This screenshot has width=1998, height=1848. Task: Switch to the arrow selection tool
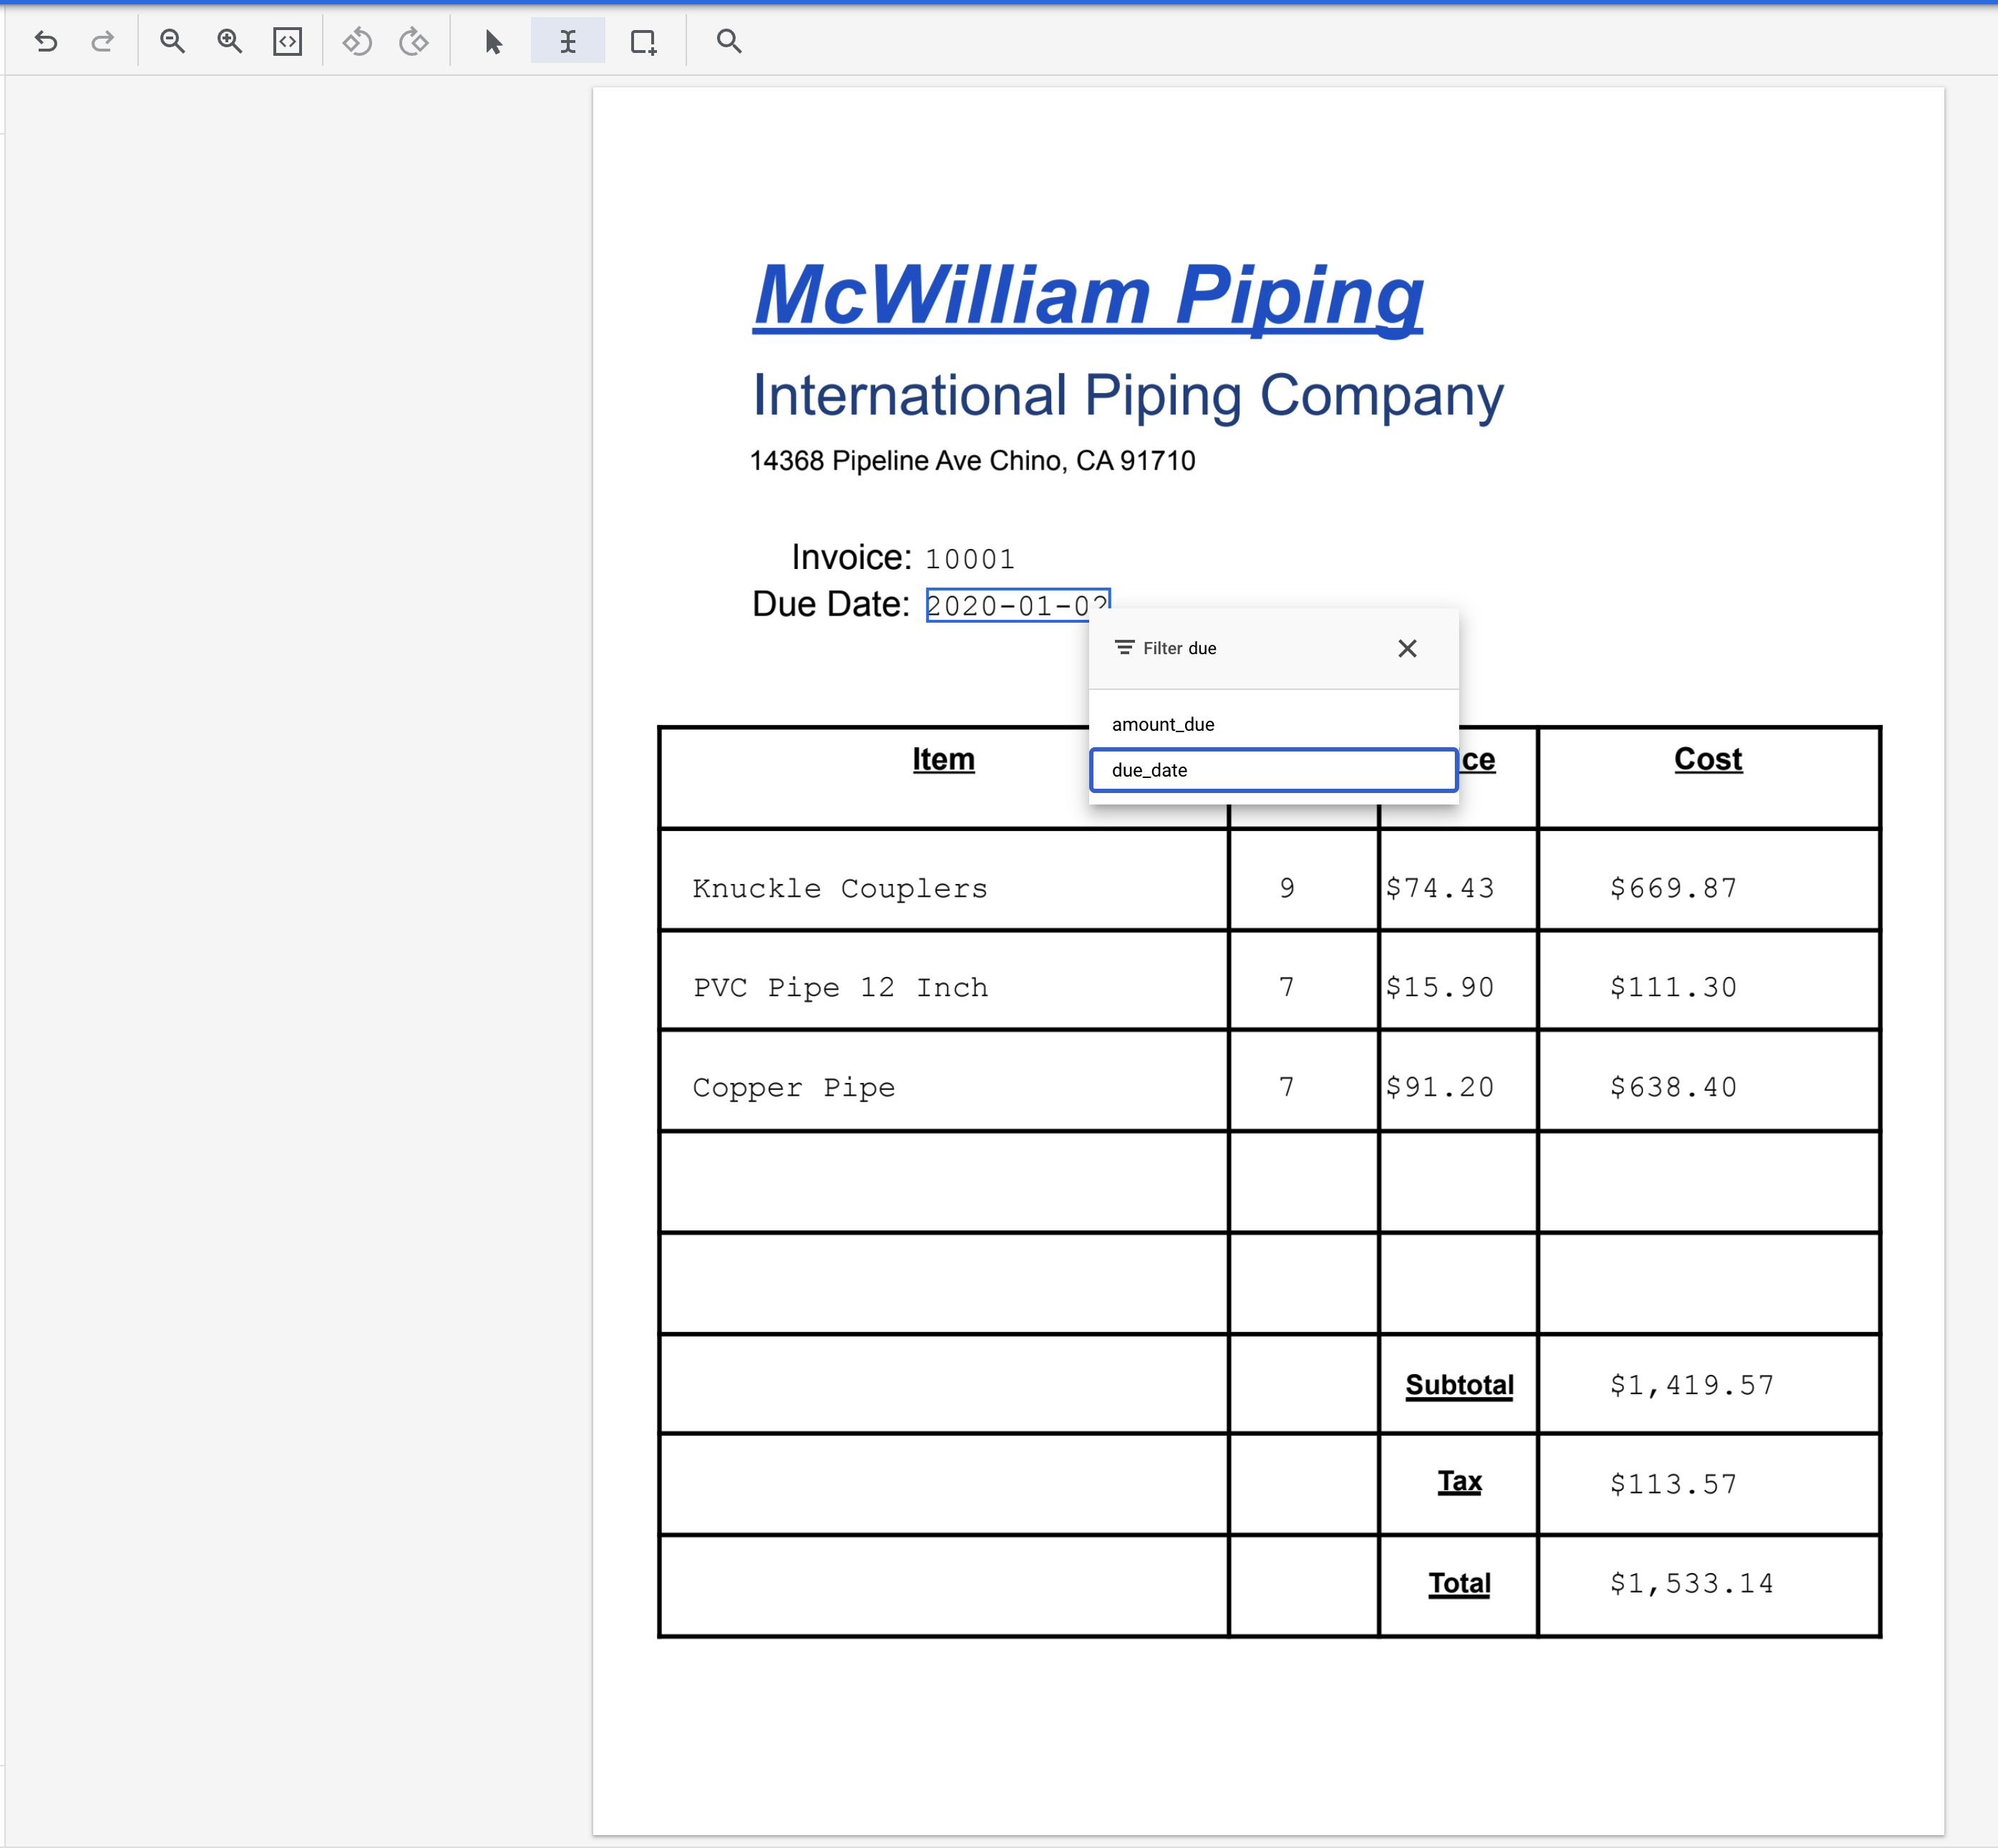point(492,42)
